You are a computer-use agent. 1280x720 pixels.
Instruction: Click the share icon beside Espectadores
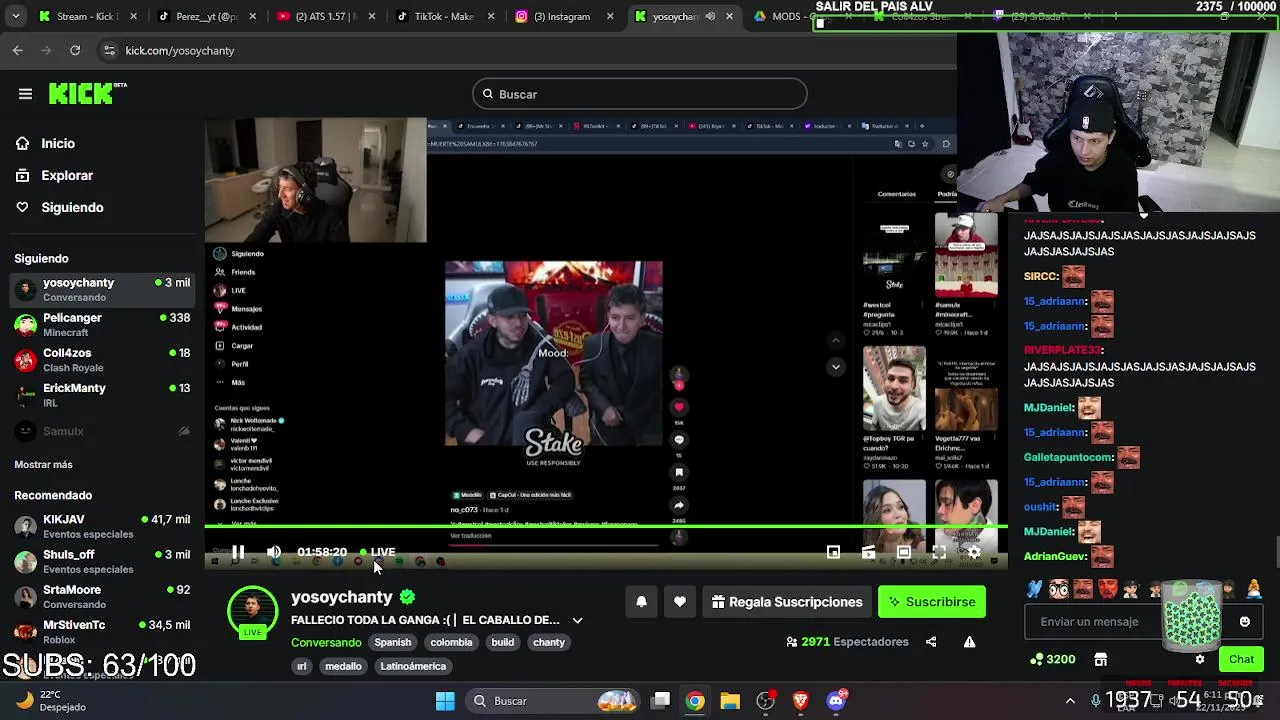coord(931,642)
